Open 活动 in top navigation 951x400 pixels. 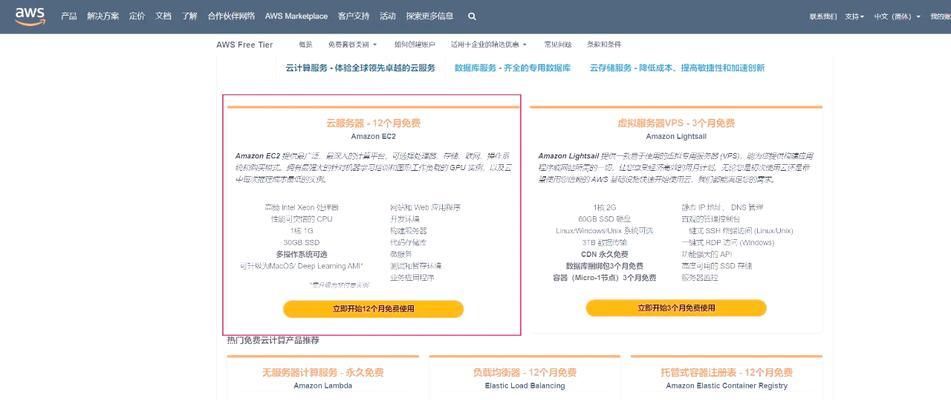[388, 16]
